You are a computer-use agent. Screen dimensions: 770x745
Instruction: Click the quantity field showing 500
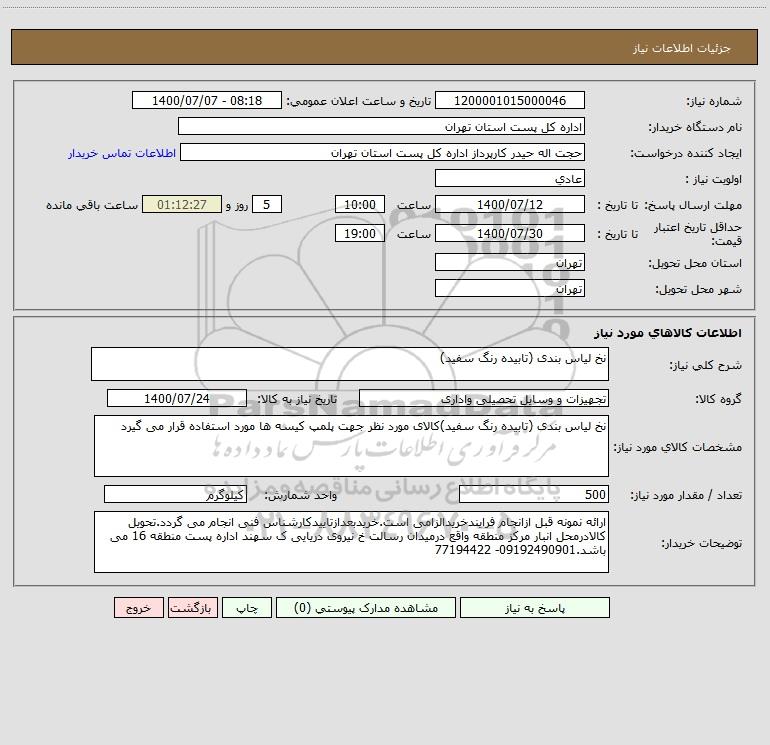[x=534, y=495]
